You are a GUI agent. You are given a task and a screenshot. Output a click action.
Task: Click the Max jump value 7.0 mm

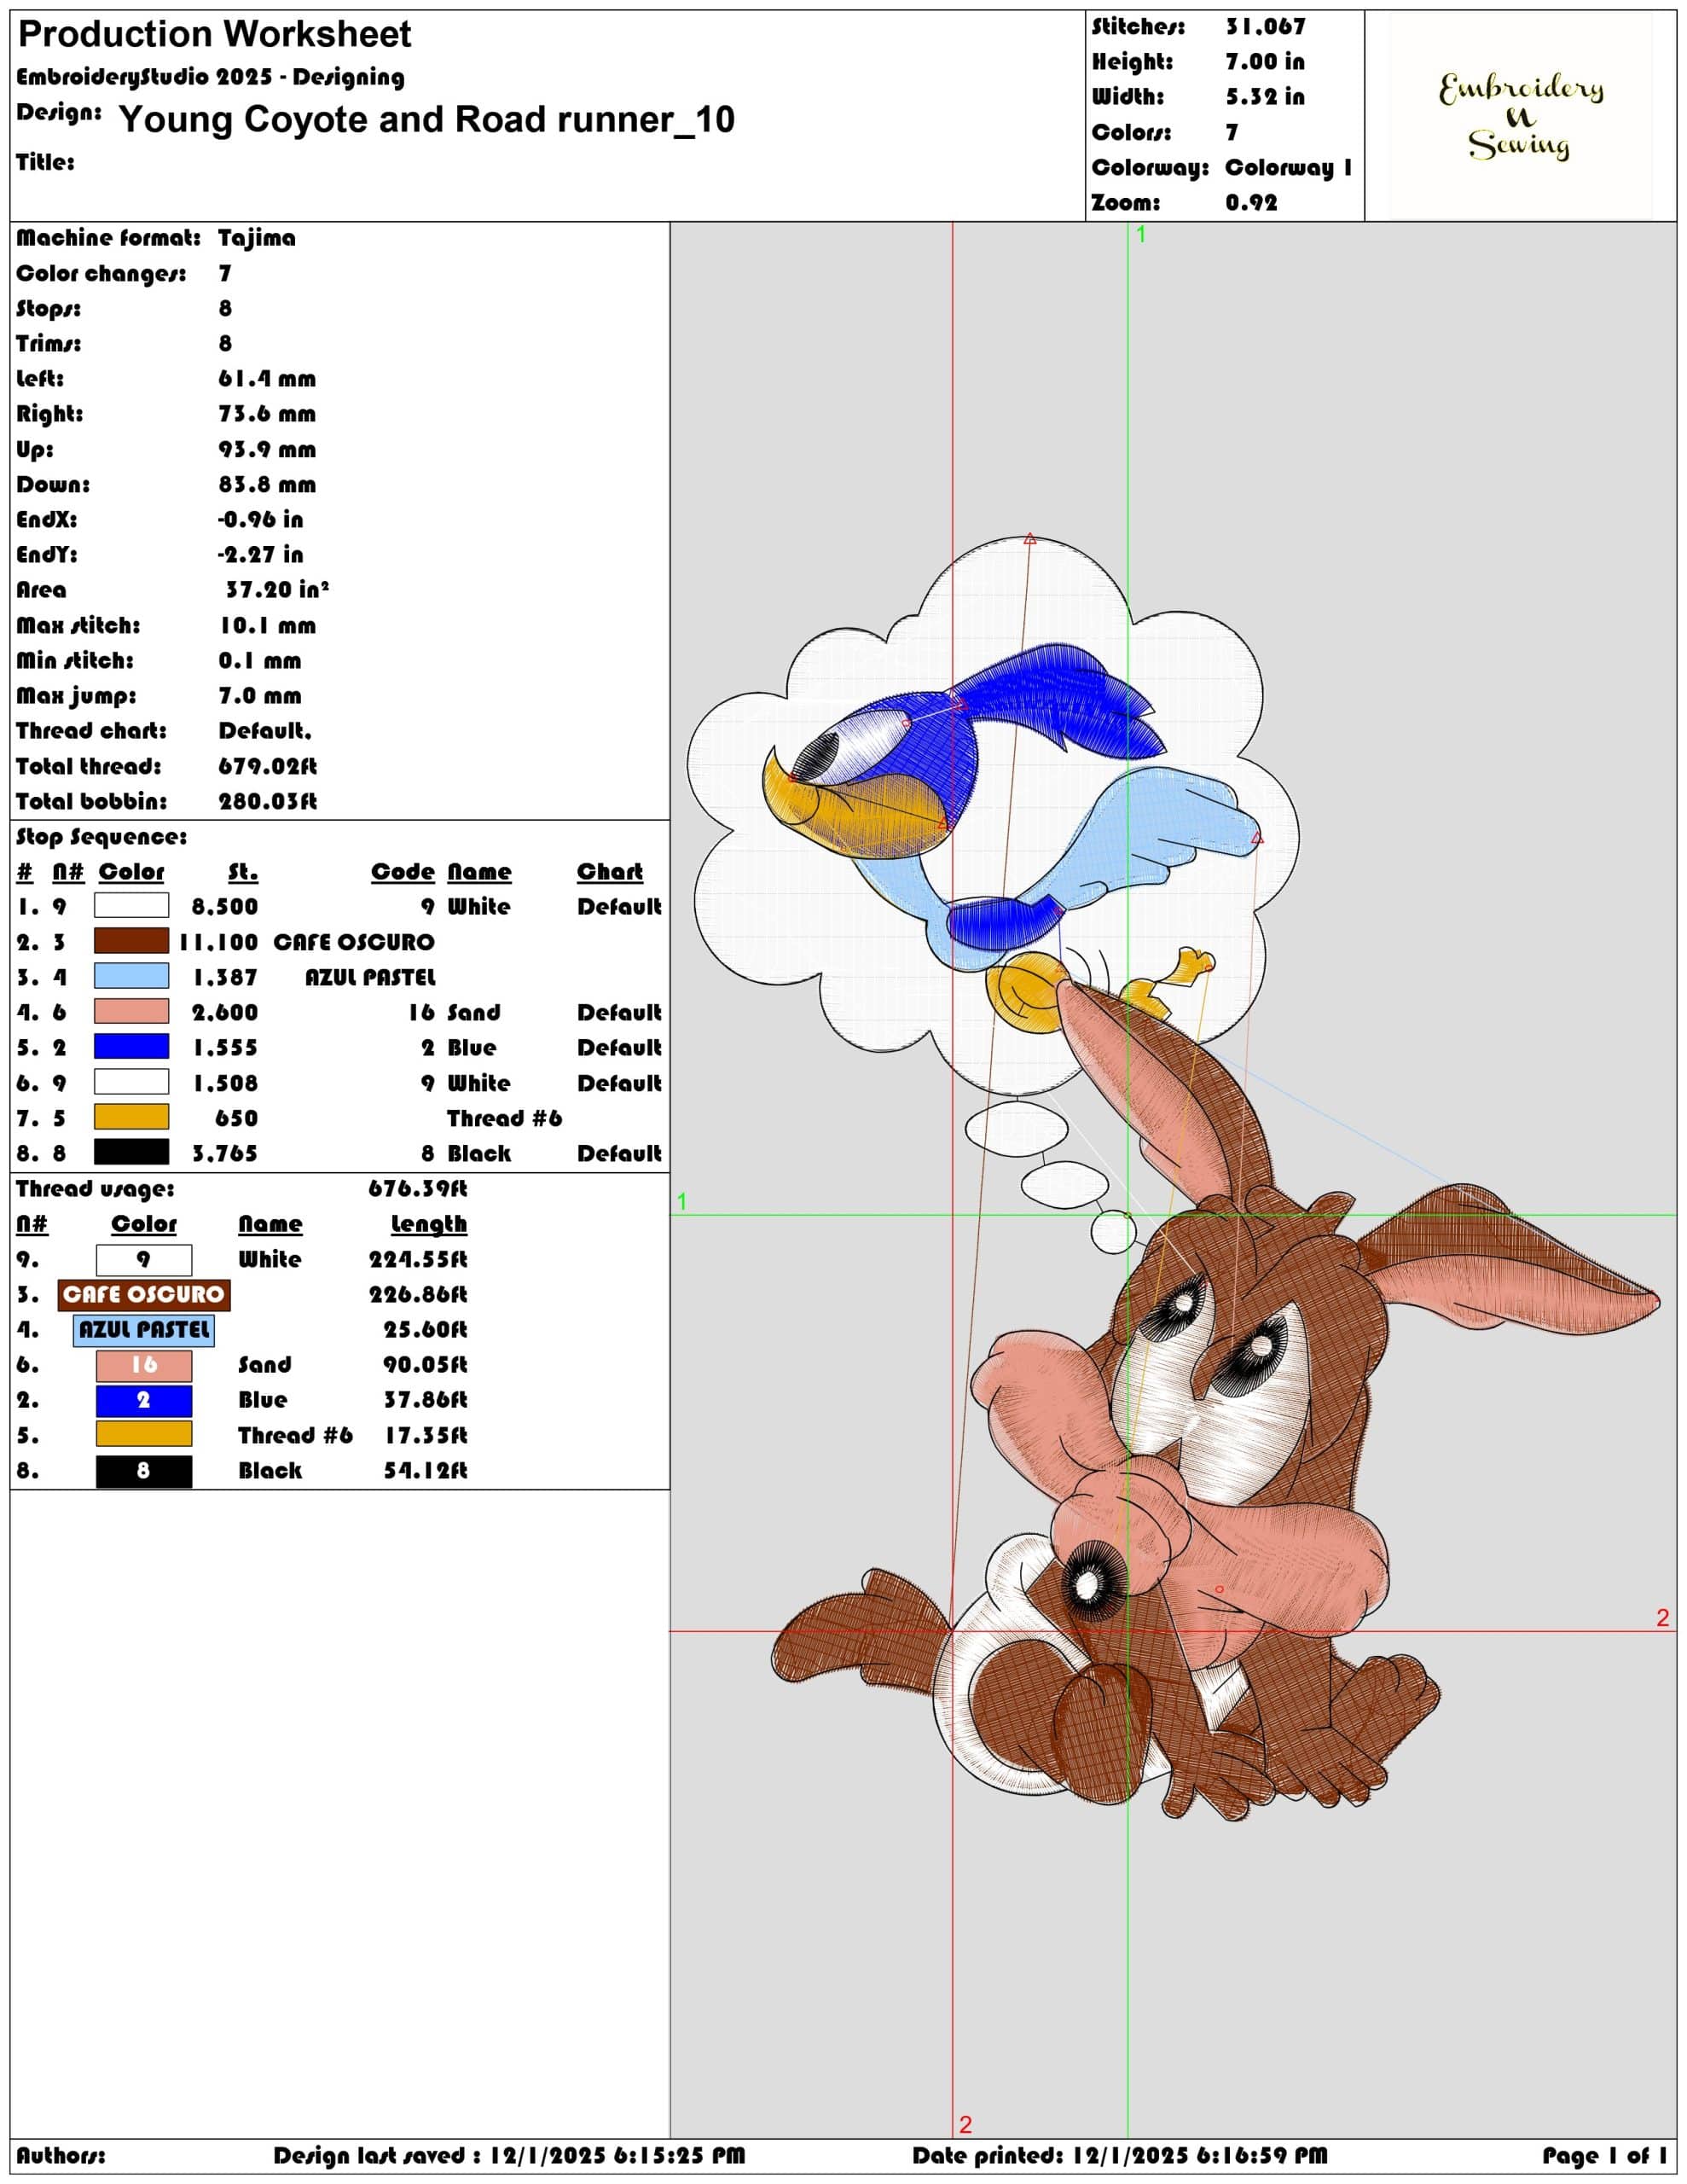coord(260,696)
